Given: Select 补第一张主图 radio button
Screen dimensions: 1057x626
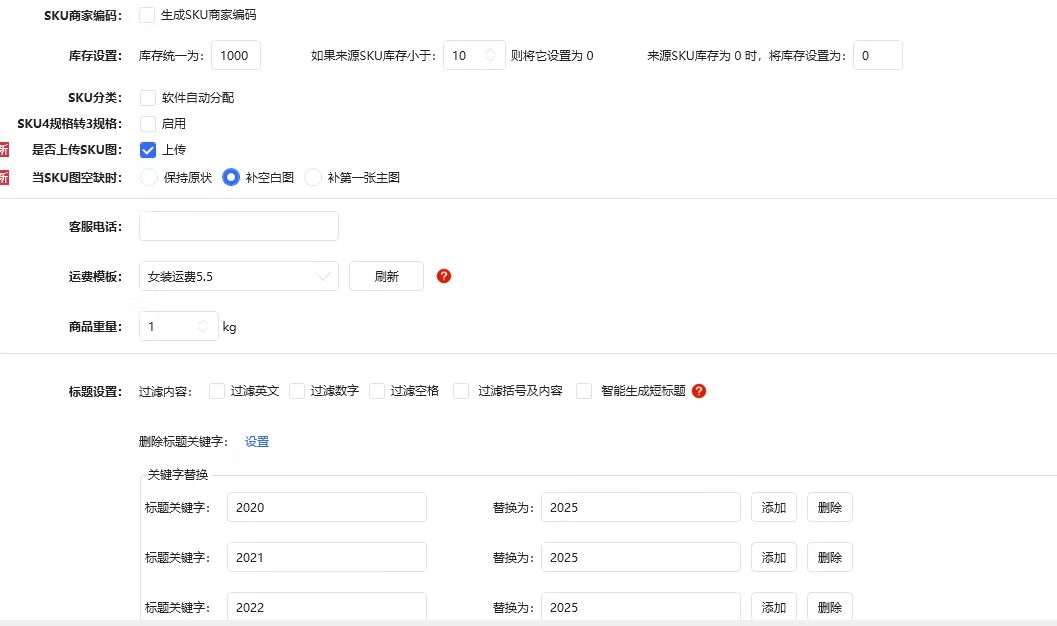Looking at the screenshot, I should (311, 177).
